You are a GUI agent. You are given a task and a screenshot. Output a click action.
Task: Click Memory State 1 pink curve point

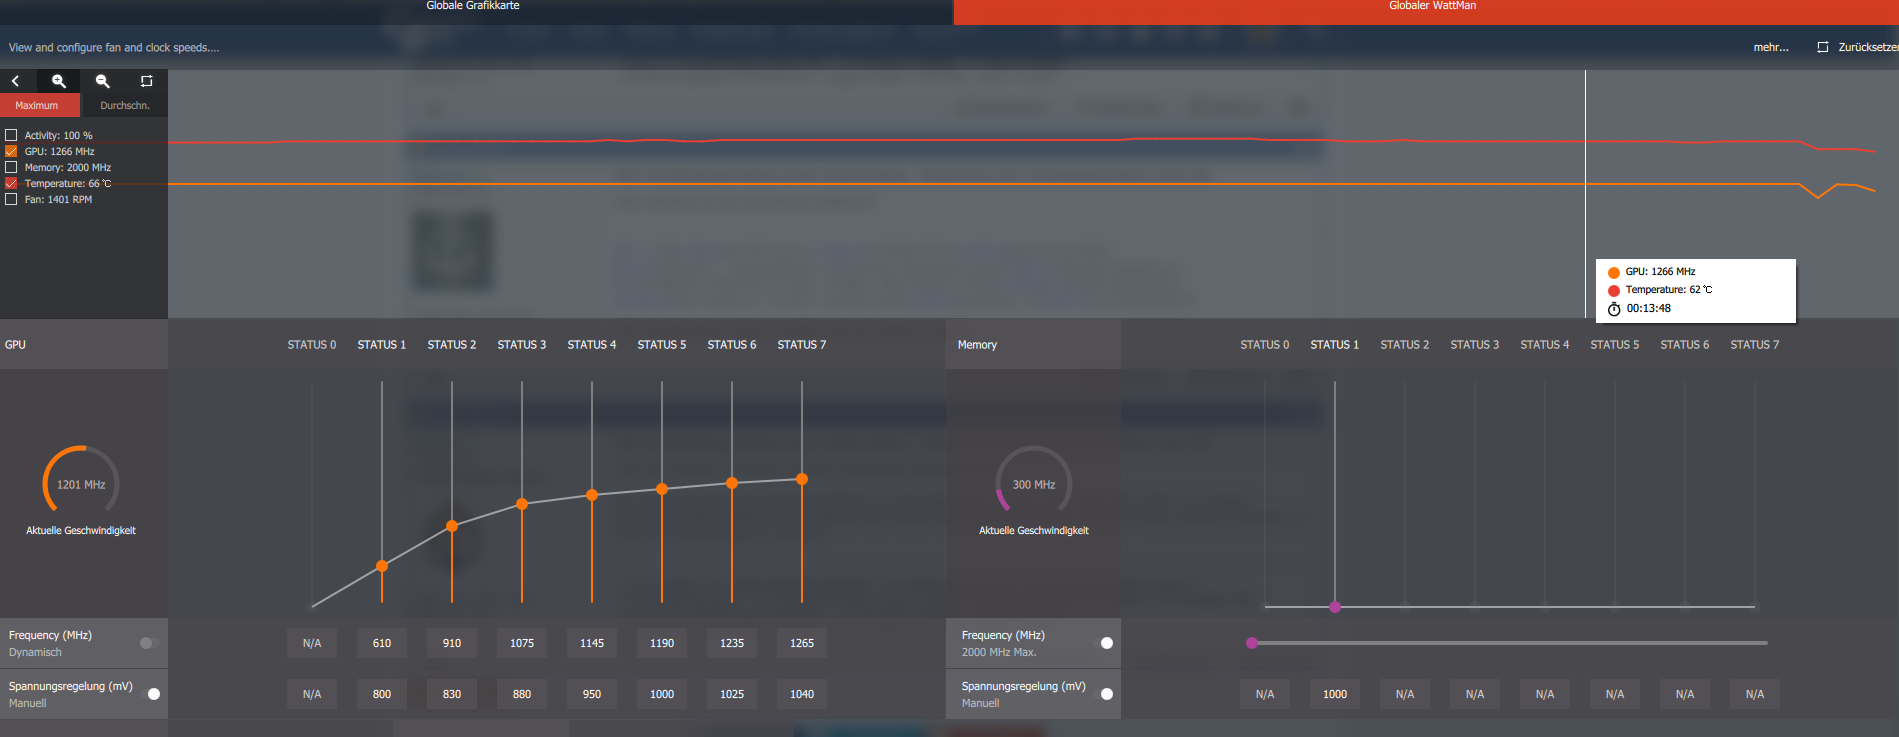(x=1335, y=607)
